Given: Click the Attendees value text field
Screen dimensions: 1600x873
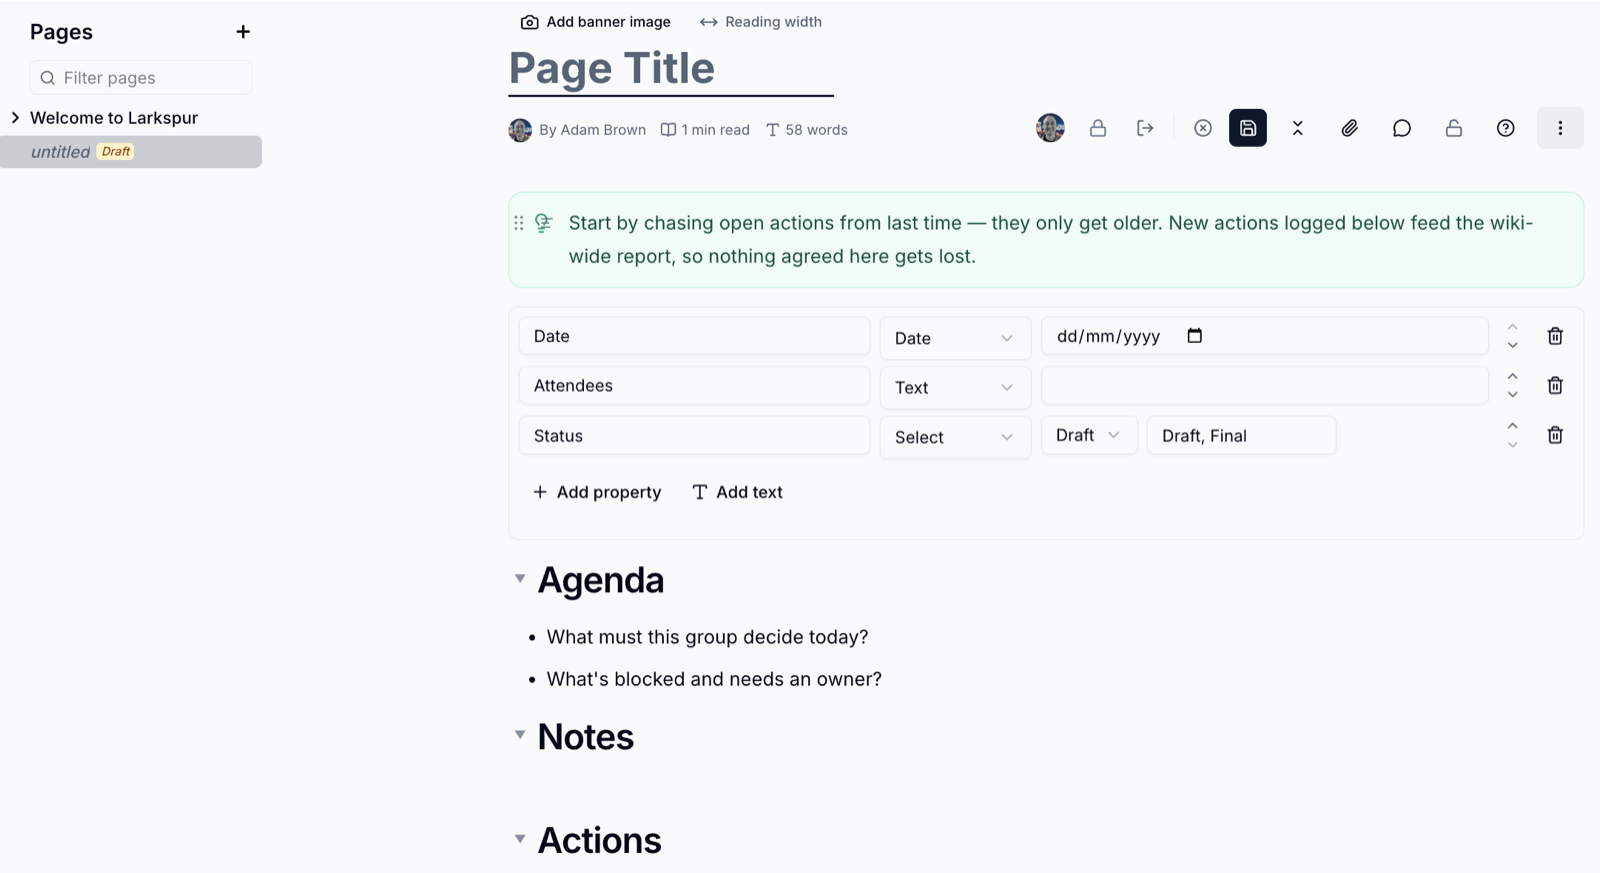Looking at the screenshot, I should tap(1265, 385).
